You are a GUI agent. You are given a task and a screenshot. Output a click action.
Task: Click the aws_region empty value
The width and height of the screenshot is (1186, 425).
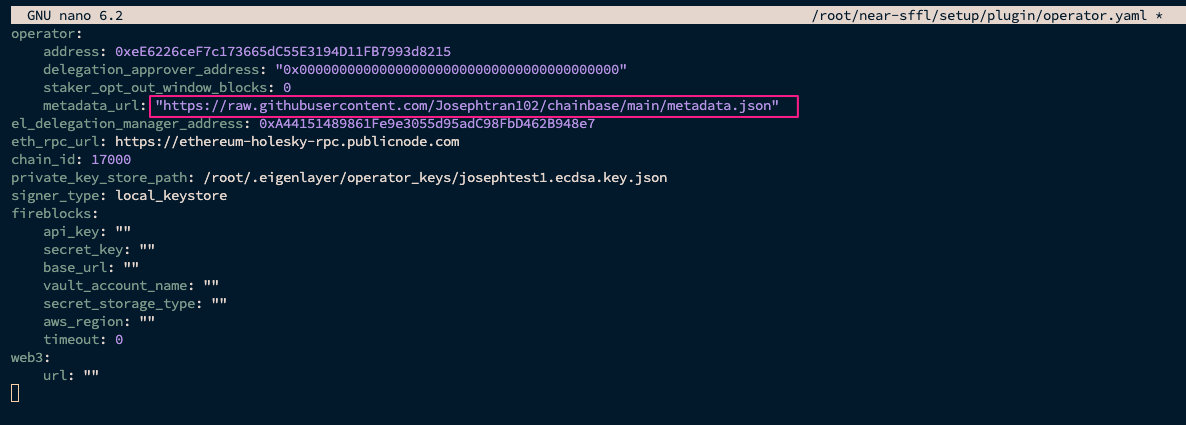point(147,322)
